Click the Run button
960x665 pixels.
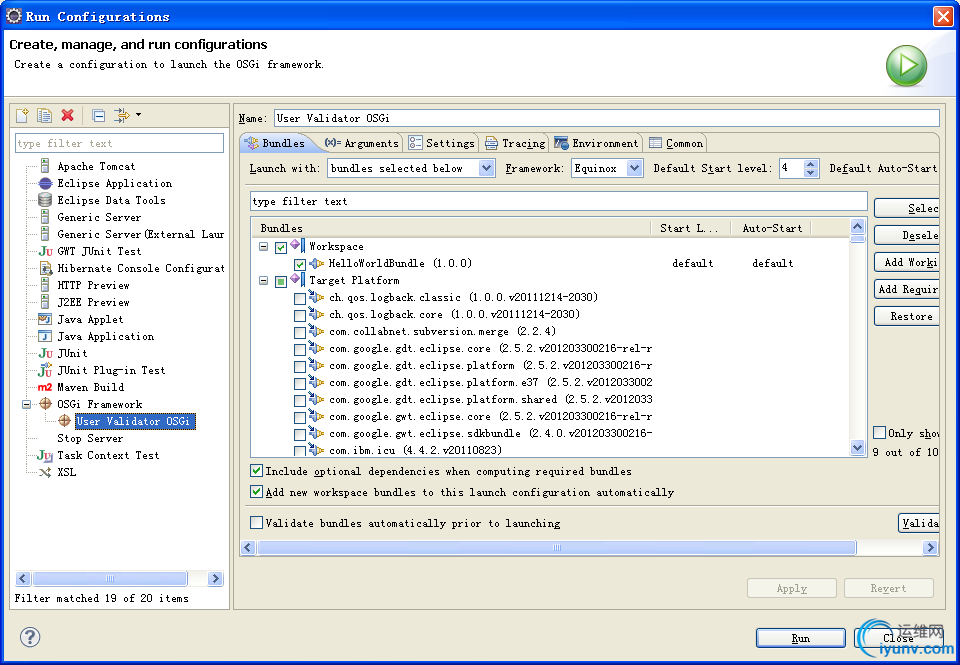(800, 638)
